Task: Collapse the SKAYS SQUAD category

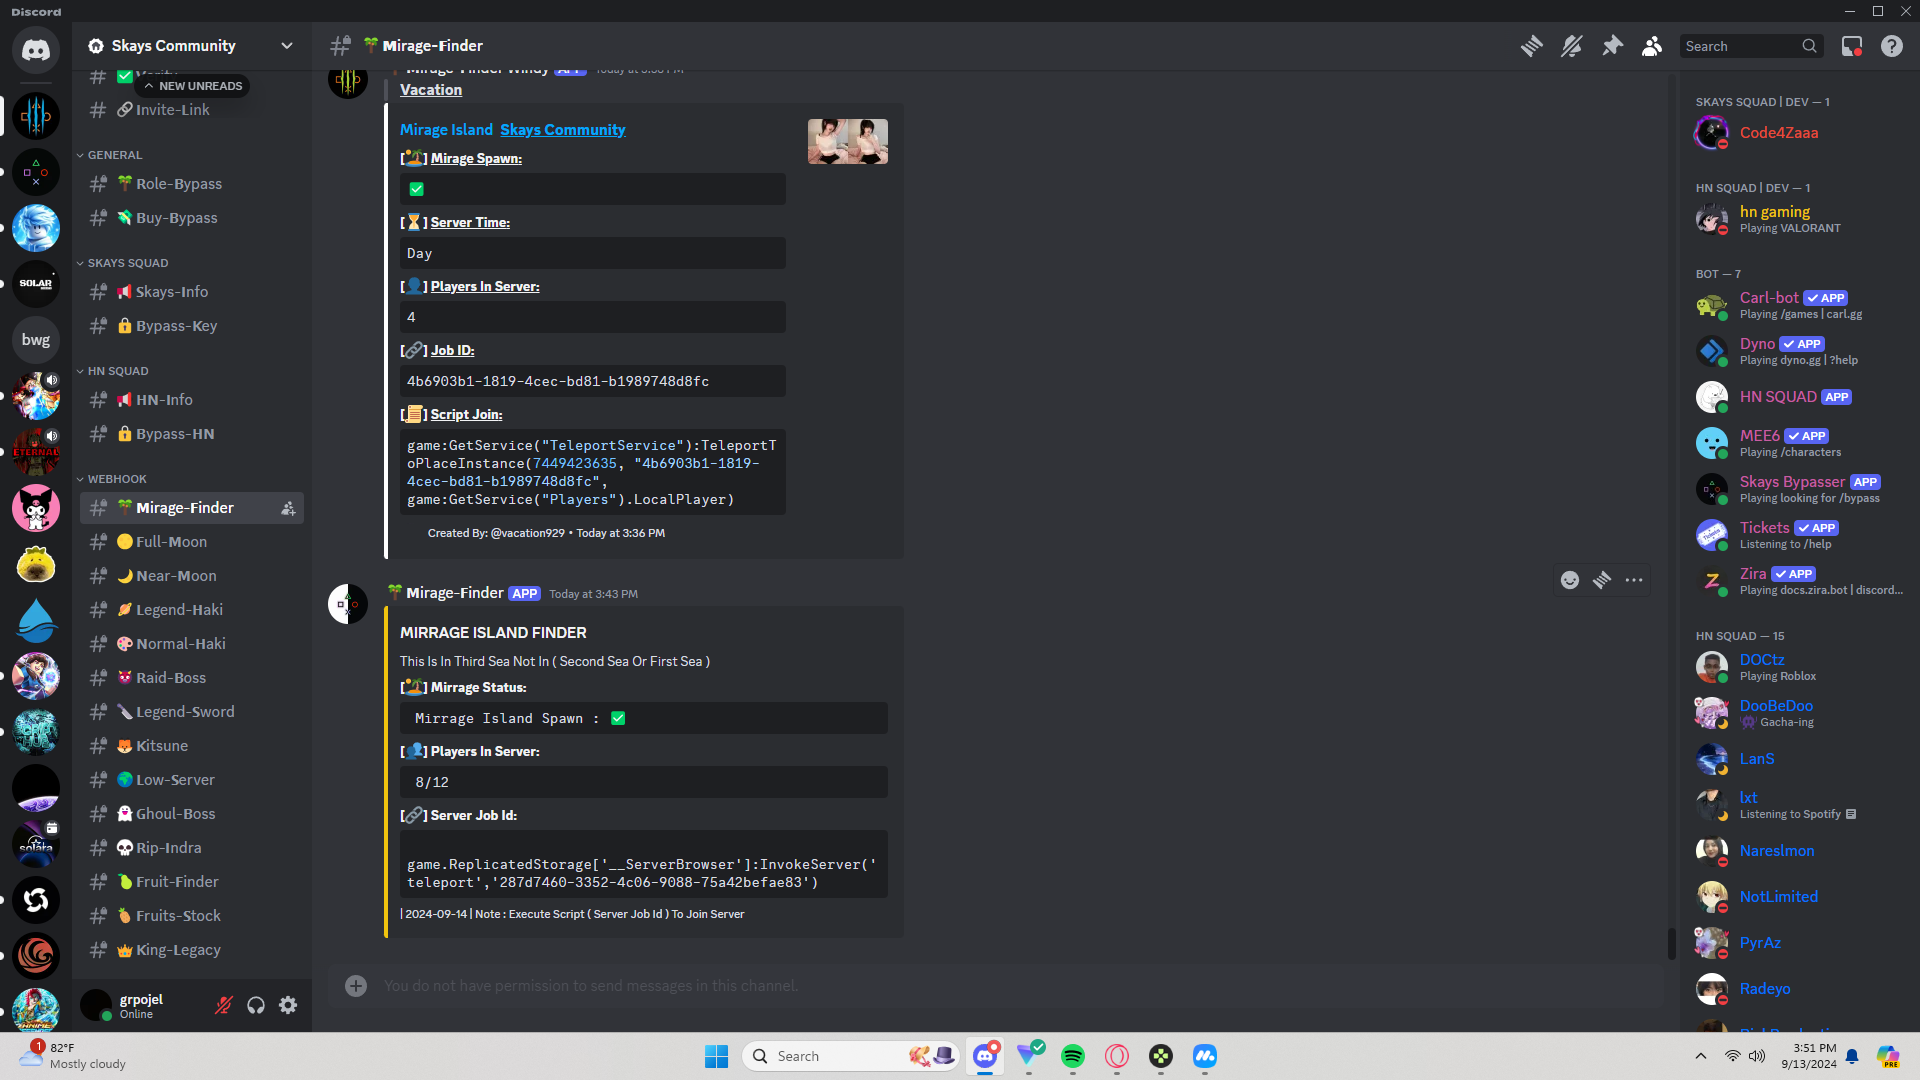Action: pos(127,263)
